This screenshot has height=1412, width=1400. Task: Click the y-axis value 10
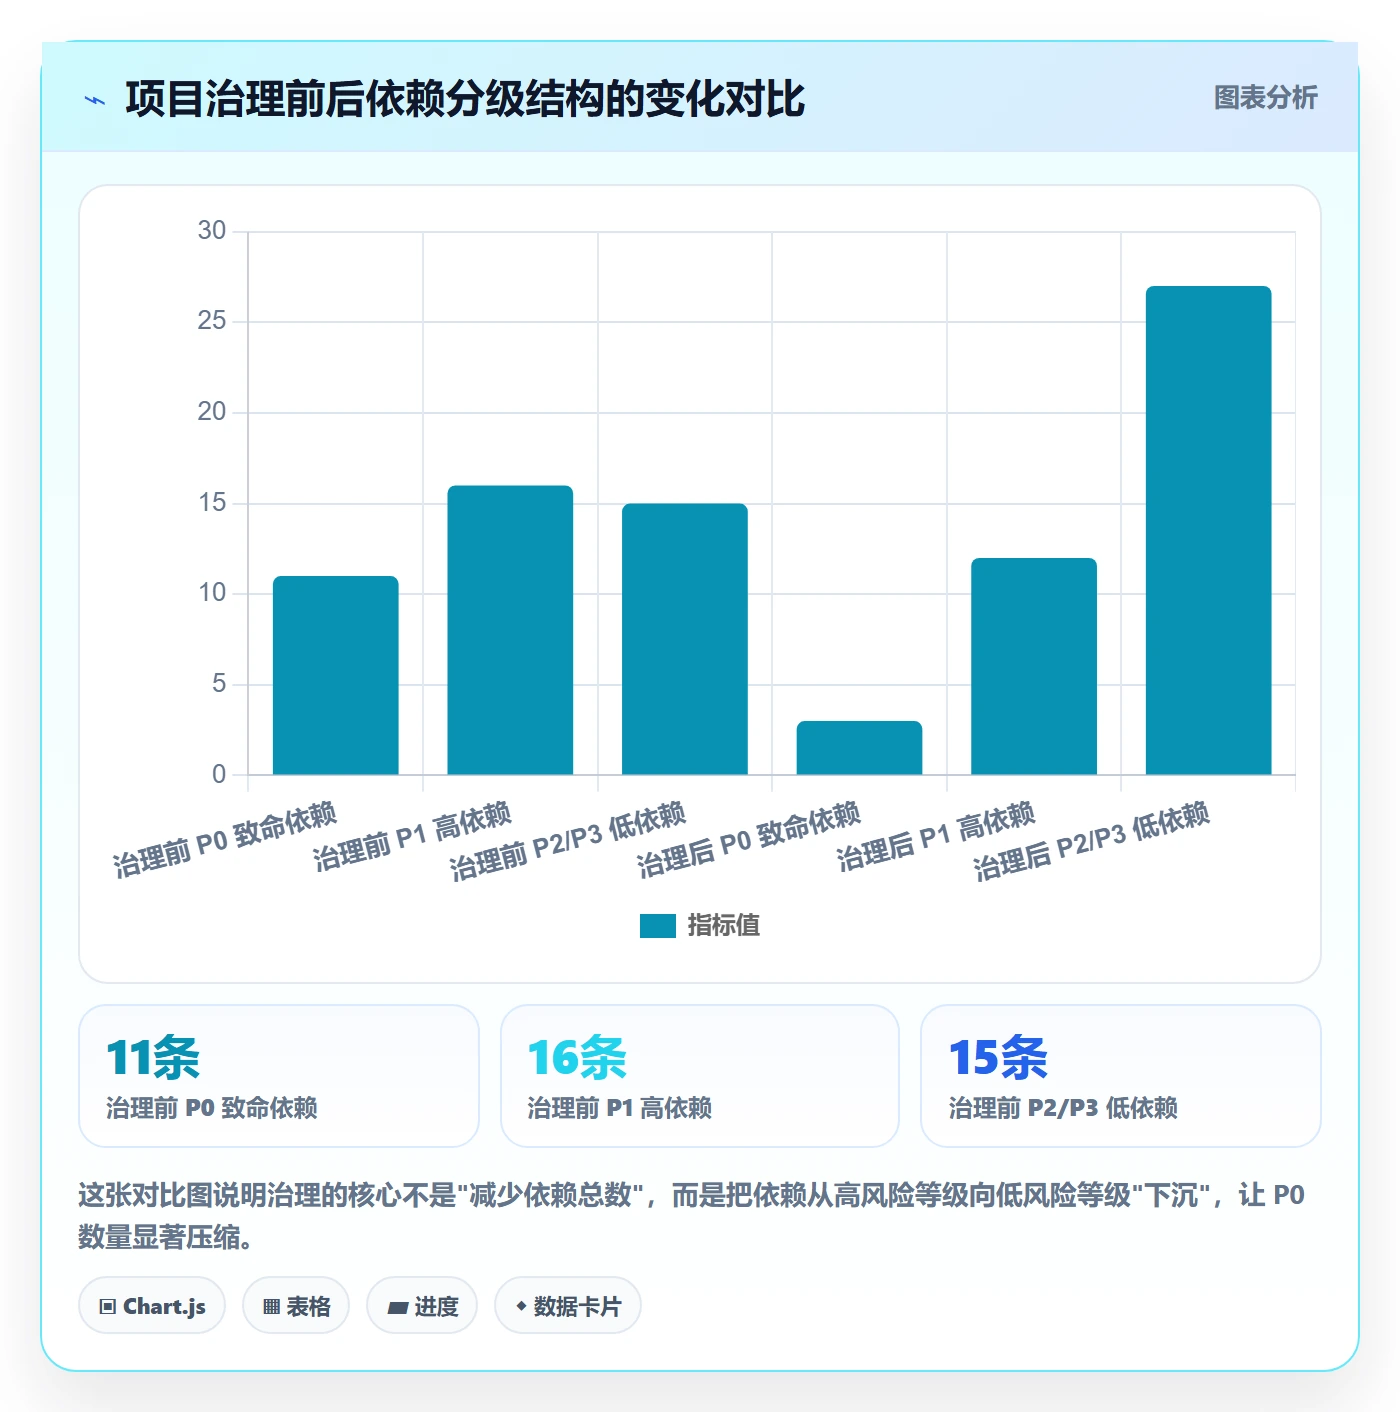coord(212,593)
